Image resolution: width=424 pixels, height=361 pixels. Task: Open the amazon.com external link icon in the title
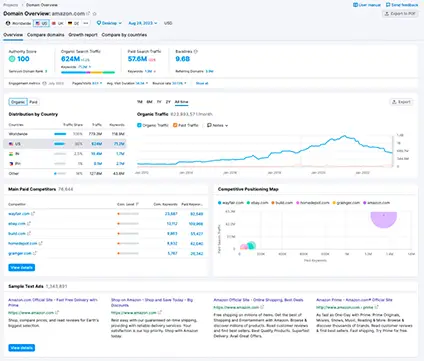[x=88, y=14]
